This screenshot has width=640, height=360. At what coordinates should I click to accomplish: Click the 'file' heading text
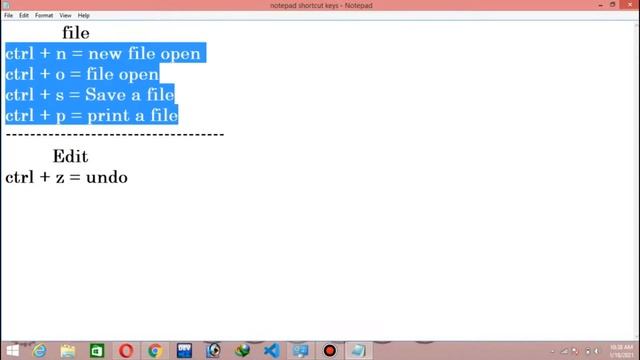tap(76, 33)
